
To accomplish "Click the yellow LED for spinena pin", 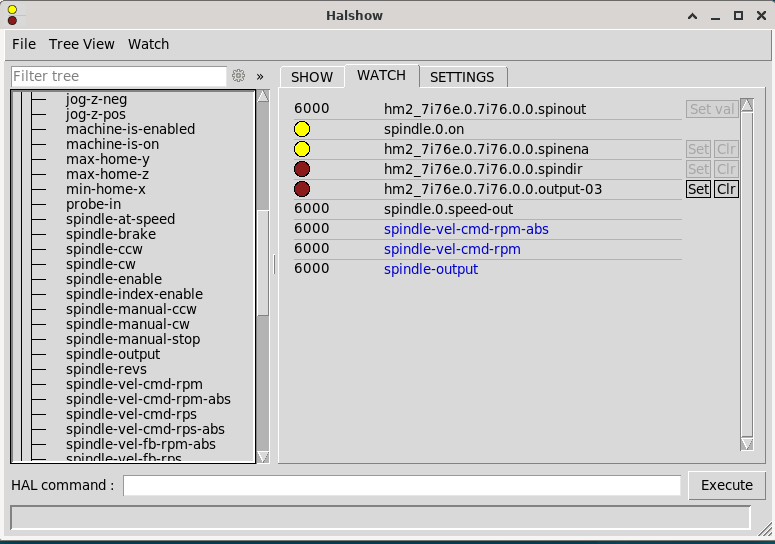I will (x=302, y=149).
